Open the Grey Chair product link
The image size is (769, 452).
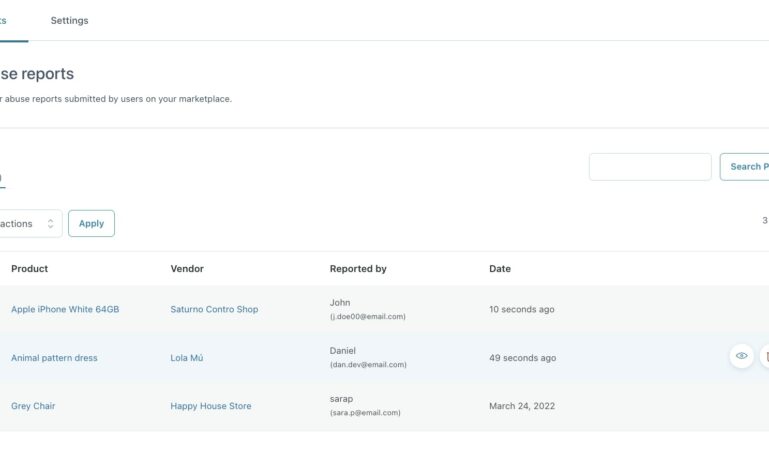coord(33,406)
